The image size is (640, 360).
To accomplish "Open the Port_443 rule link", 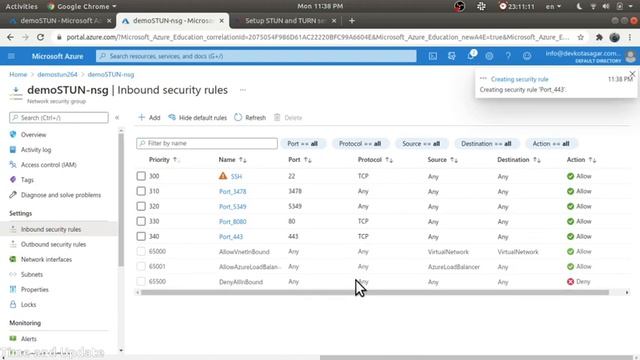I will (x=231, y=237).
